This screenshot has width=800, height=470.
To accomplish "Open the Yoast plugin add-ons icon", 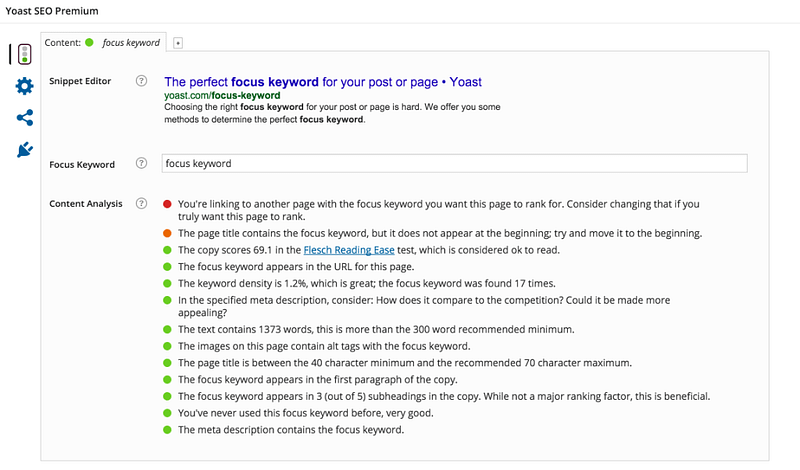I will click(x=24, y=150).
